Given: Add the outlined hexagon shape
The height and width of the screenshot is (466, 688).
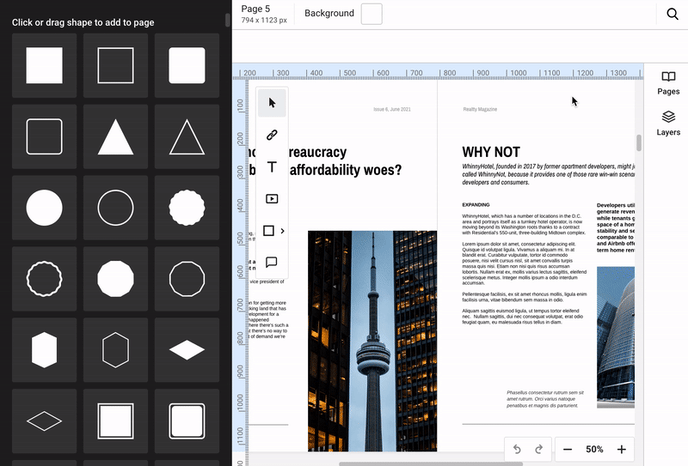Looking at the screenshot, I should [x=115, y=350].
